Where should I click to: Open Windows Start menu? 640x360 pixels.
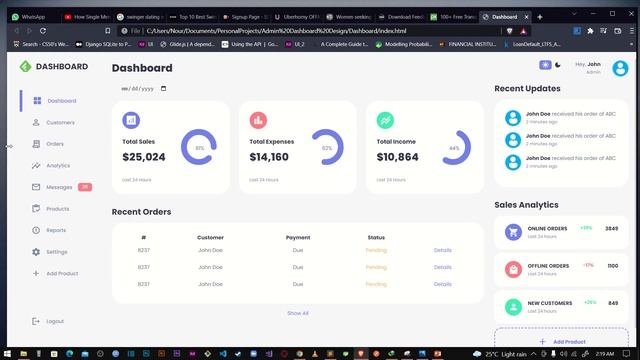7,353
